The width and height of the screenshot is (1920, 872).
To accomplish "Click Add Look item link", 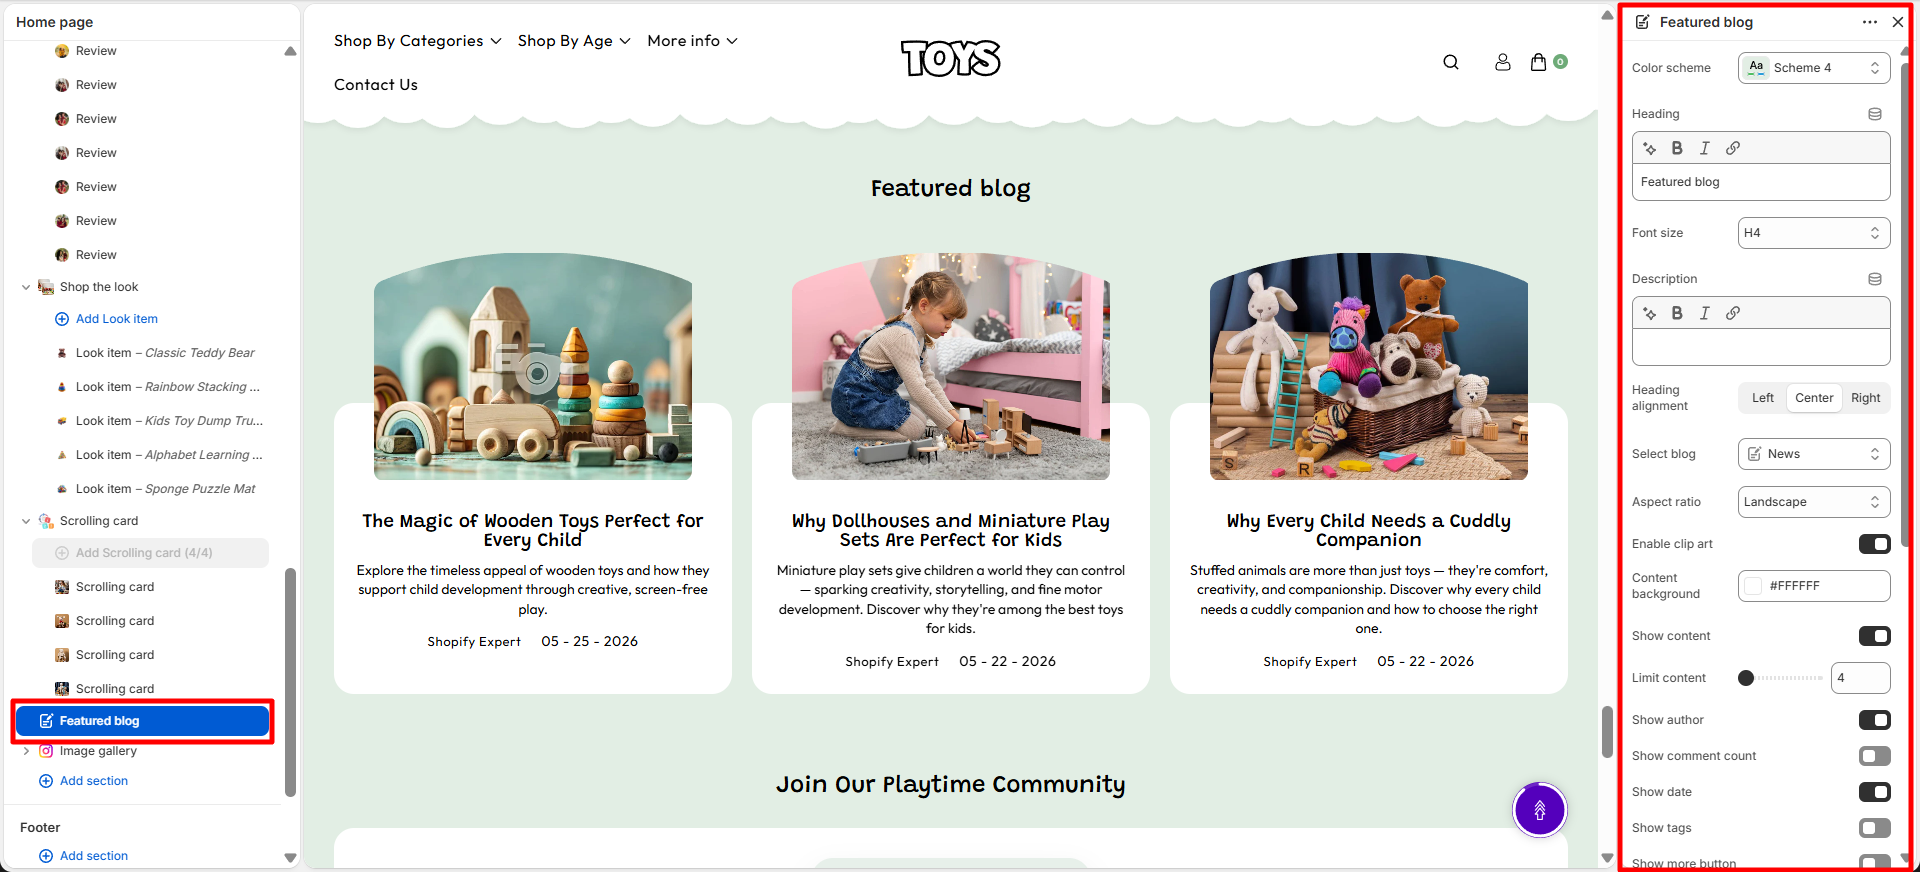I will coord(117,319).
